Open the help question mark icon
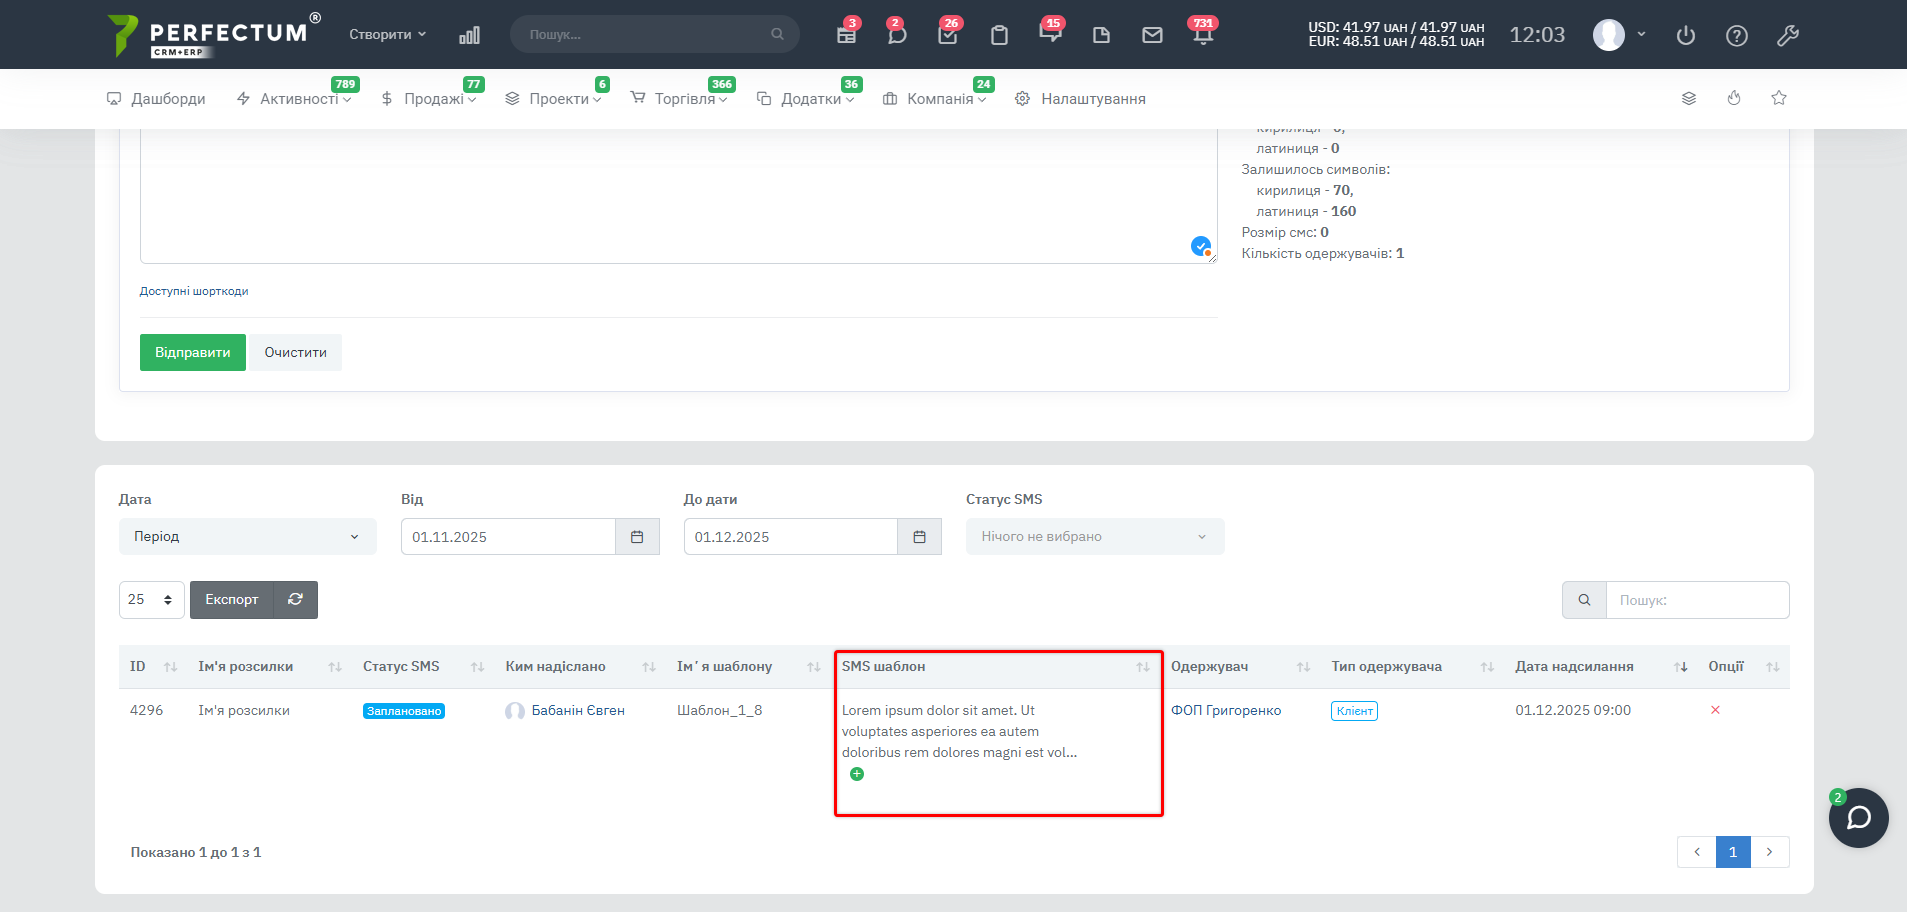 [x=1737, y=35]
